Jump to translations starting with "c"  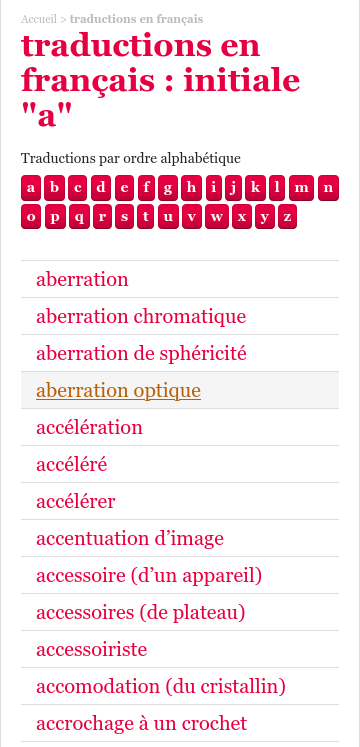[78, 188]
